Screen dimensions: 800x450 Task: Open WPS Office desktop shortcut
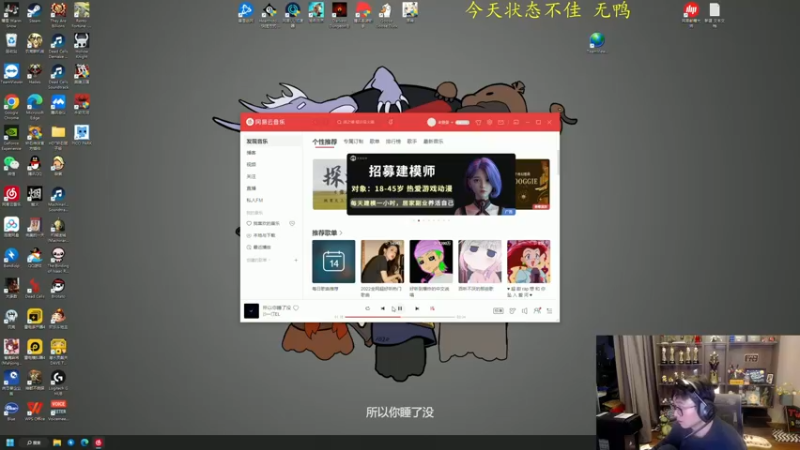tap(35, 411)
